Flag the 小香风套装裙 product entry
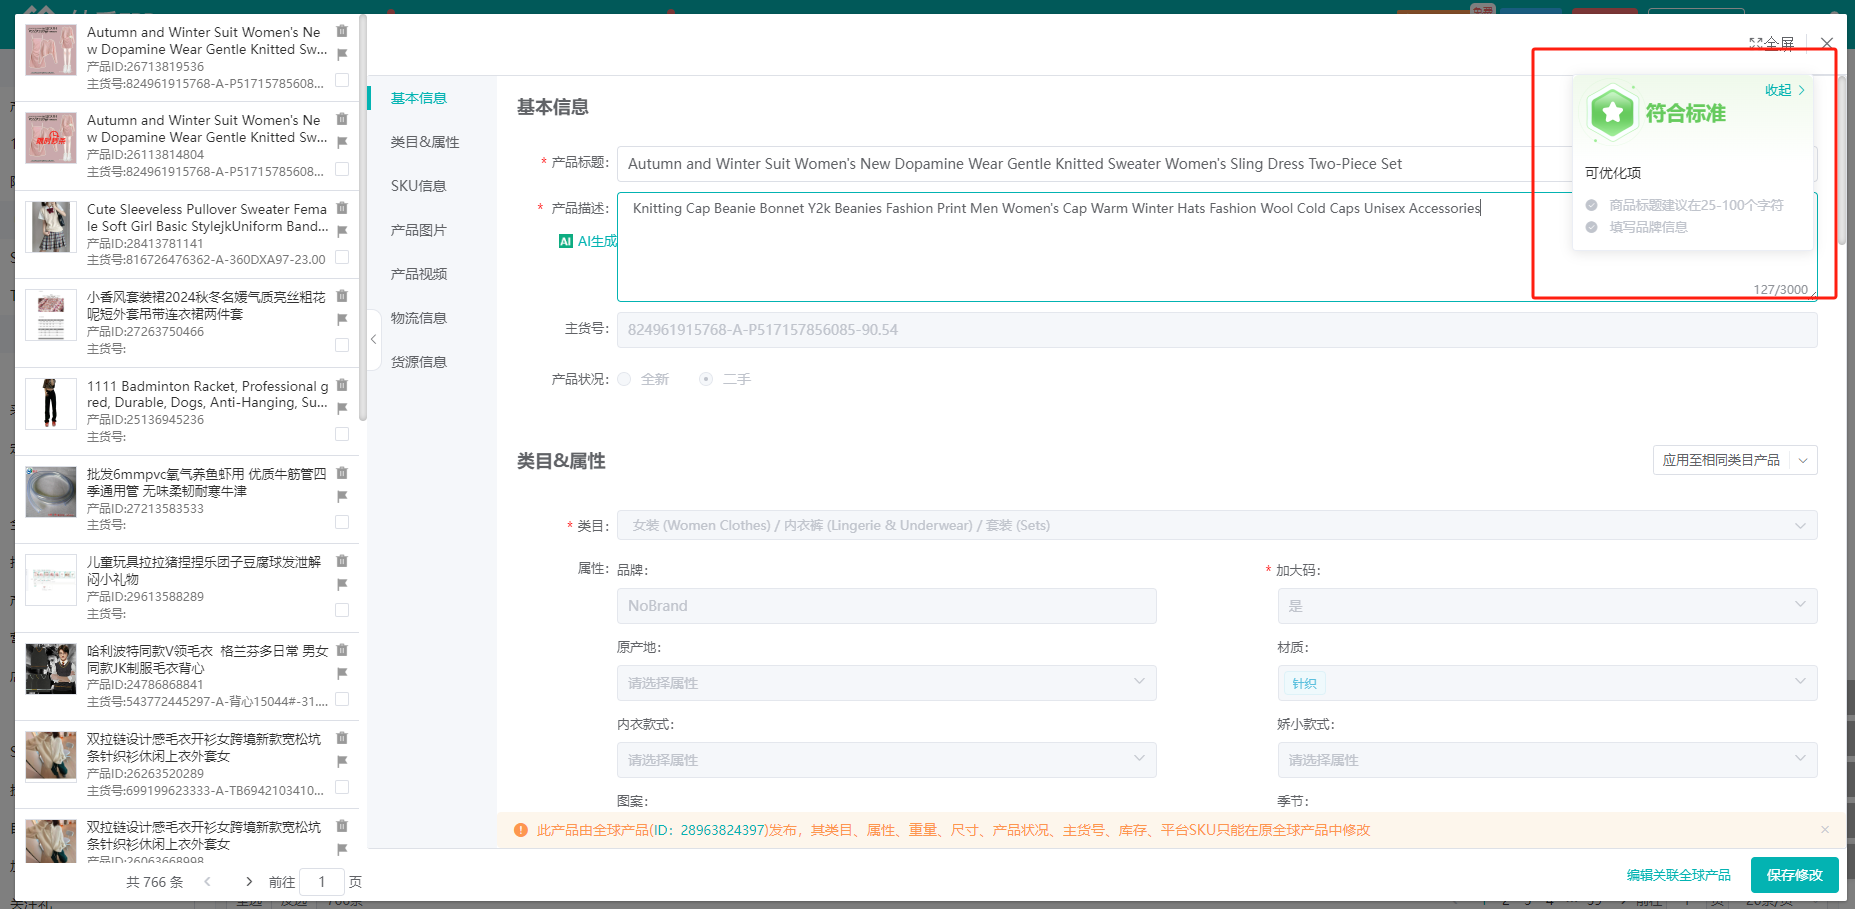 pos(342,319)
